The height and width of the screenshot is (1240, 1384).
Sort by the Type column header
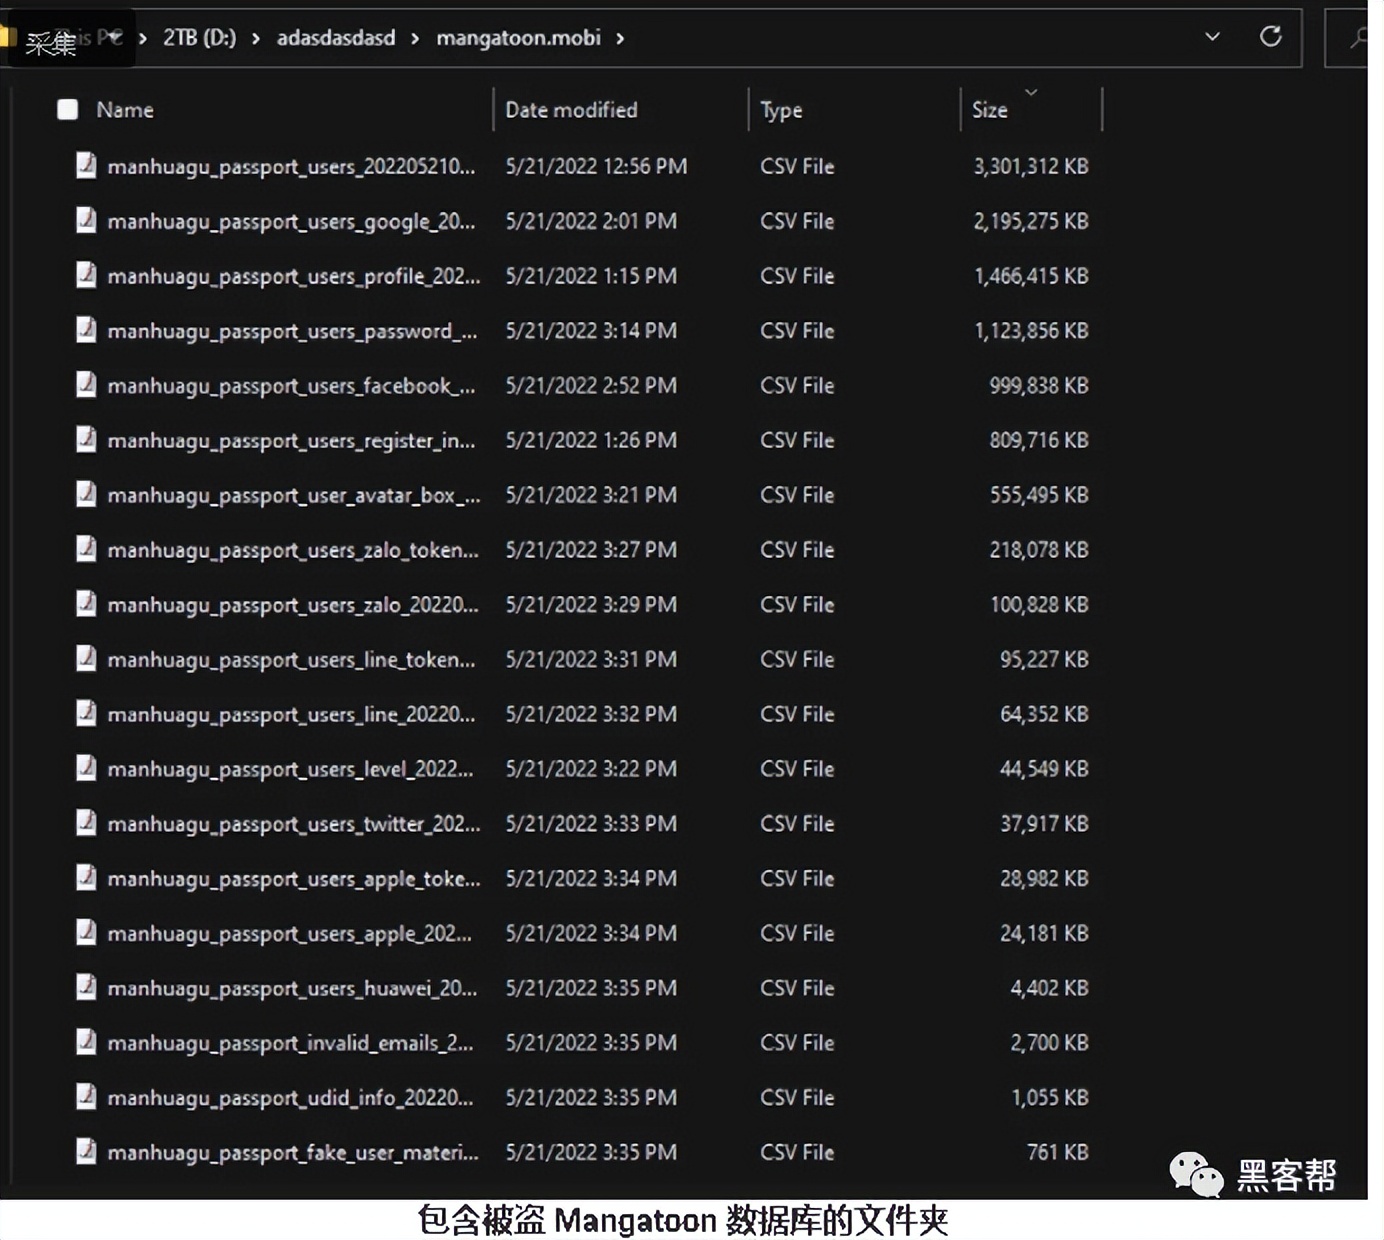tap(781, 110)
